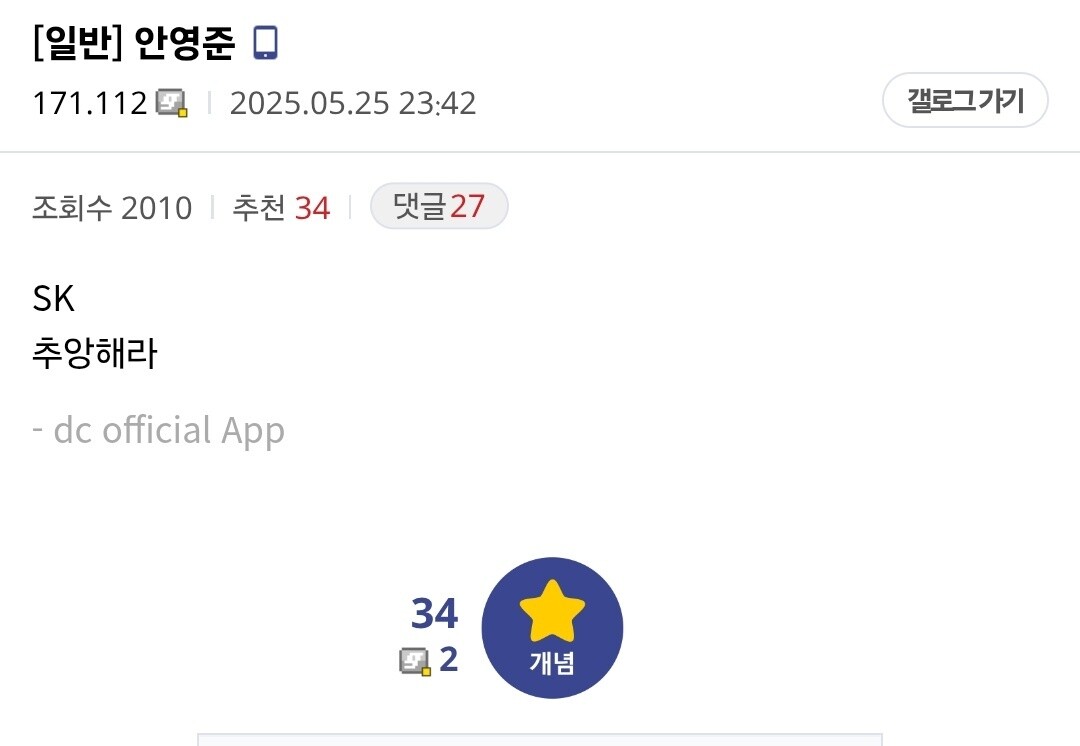Open the 댓글 27 comments pill
The width and height of the screenshot is (1080, 746).
pos(439,206)
